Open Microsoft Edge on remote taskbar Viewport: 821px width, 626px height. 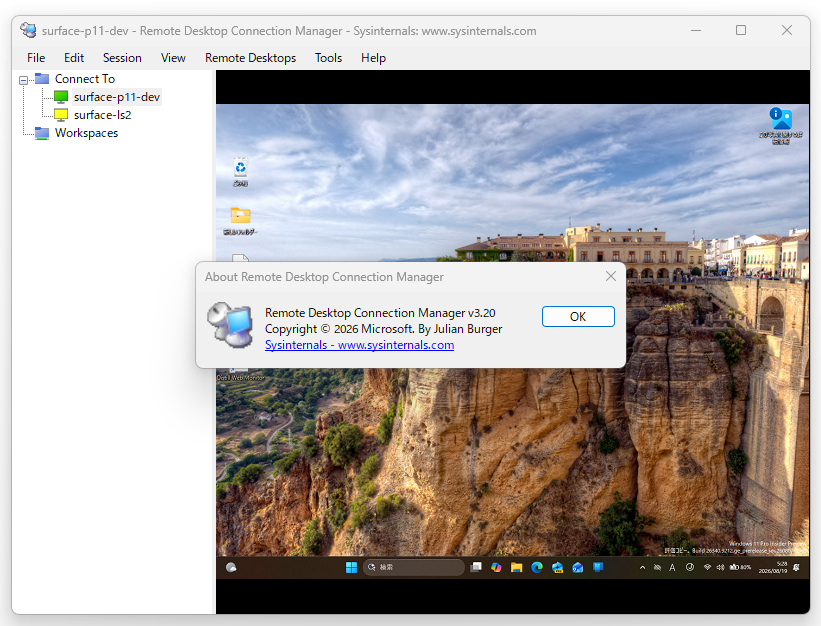tap(537, 567)
